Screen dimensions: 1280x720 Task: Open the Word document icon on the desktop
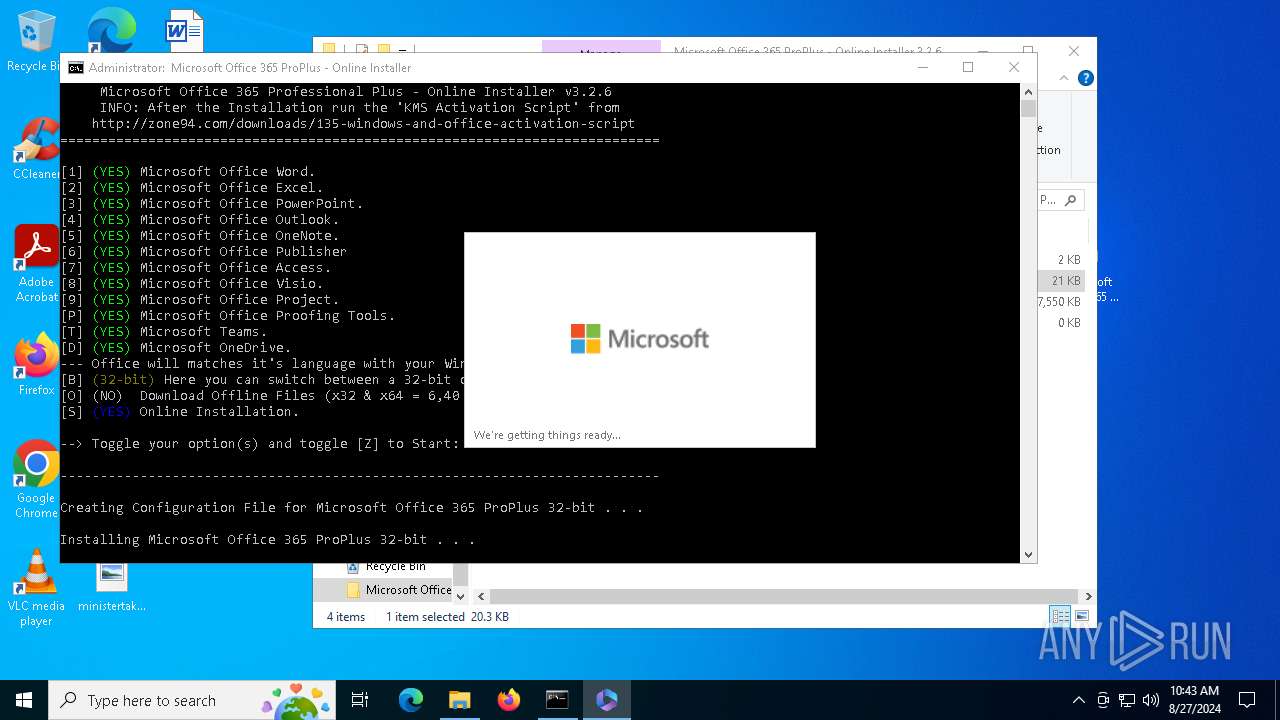(x=184, y=30)
